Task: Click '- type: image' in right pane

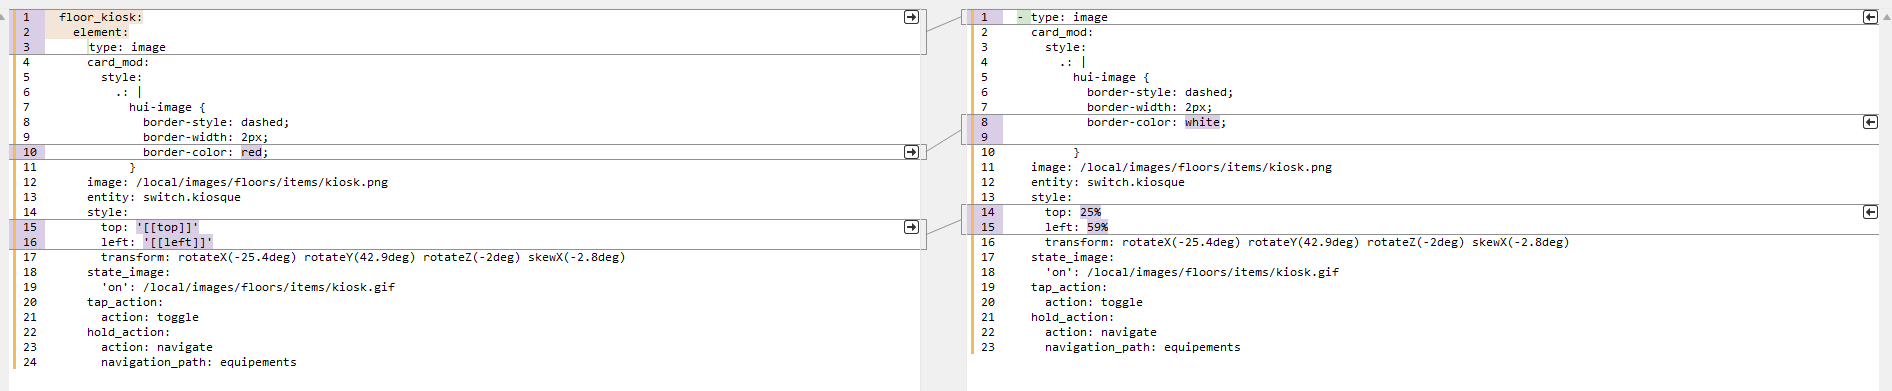Action: pyautogui.click(x=1063, y=17)
